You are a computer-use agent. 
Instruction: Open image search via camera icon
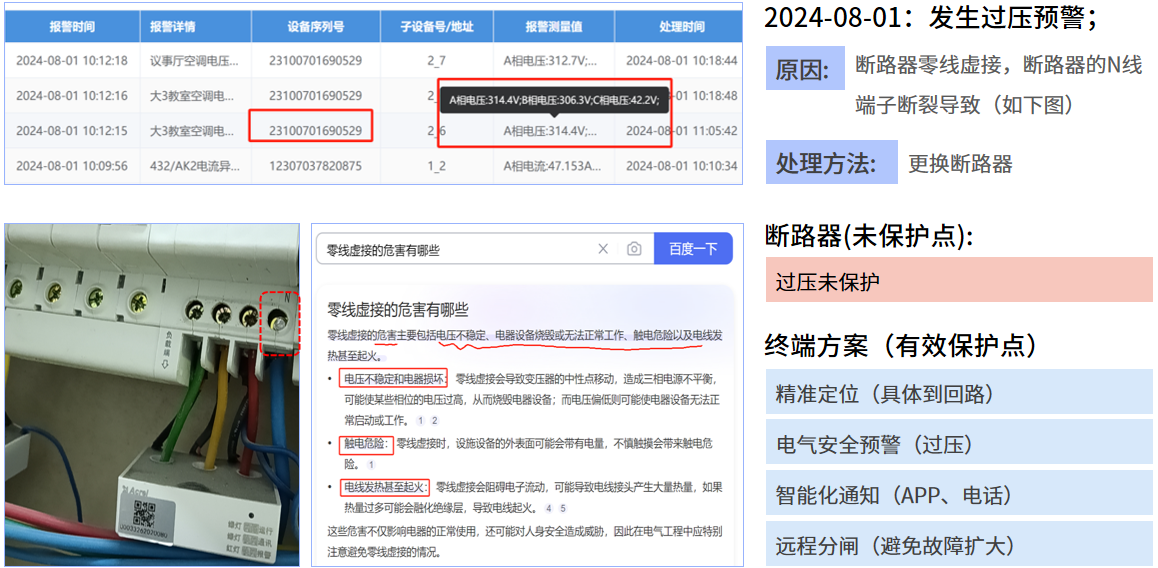[634, 250]
